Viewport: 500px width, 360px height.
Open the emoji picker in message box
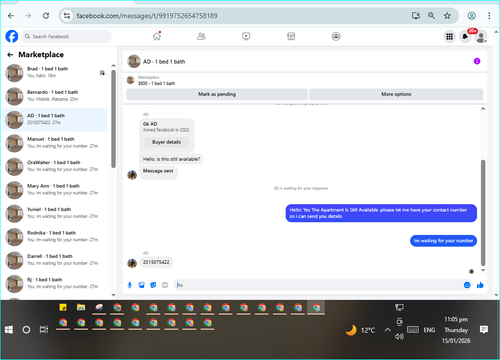pos(467,285)
